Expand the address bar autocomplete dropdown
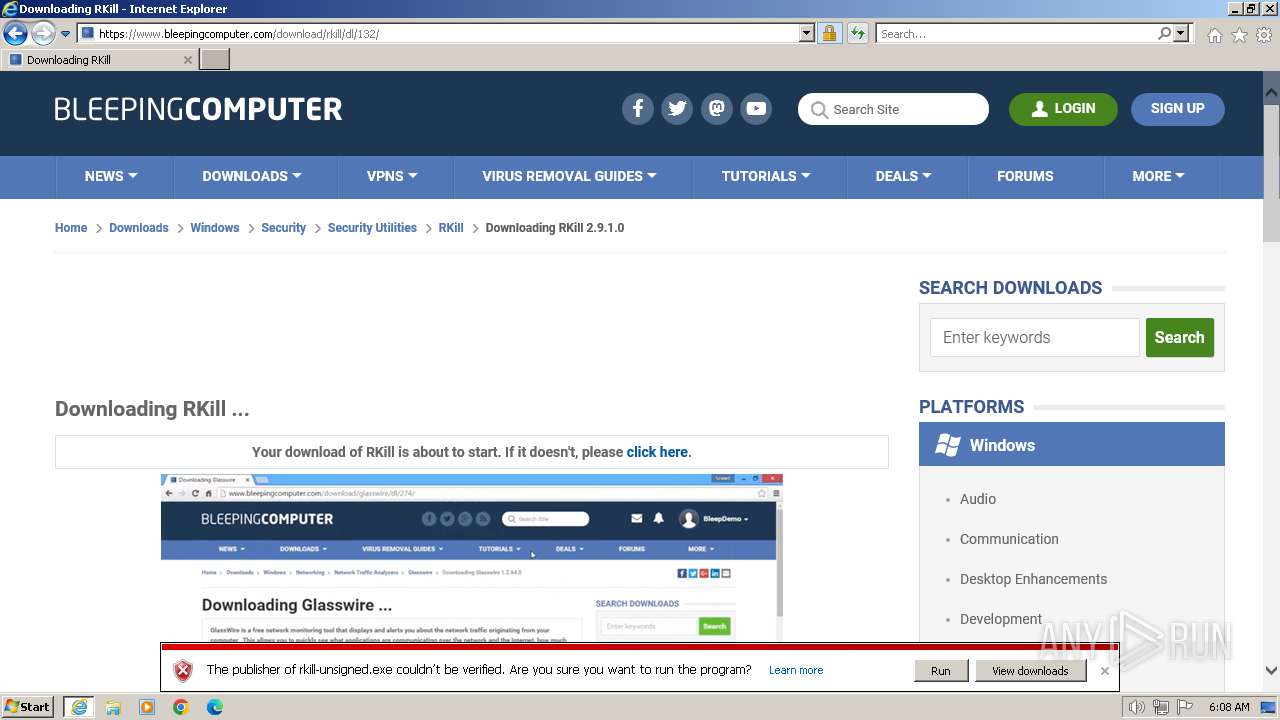The image size is (1280, 720). (807, 34)
